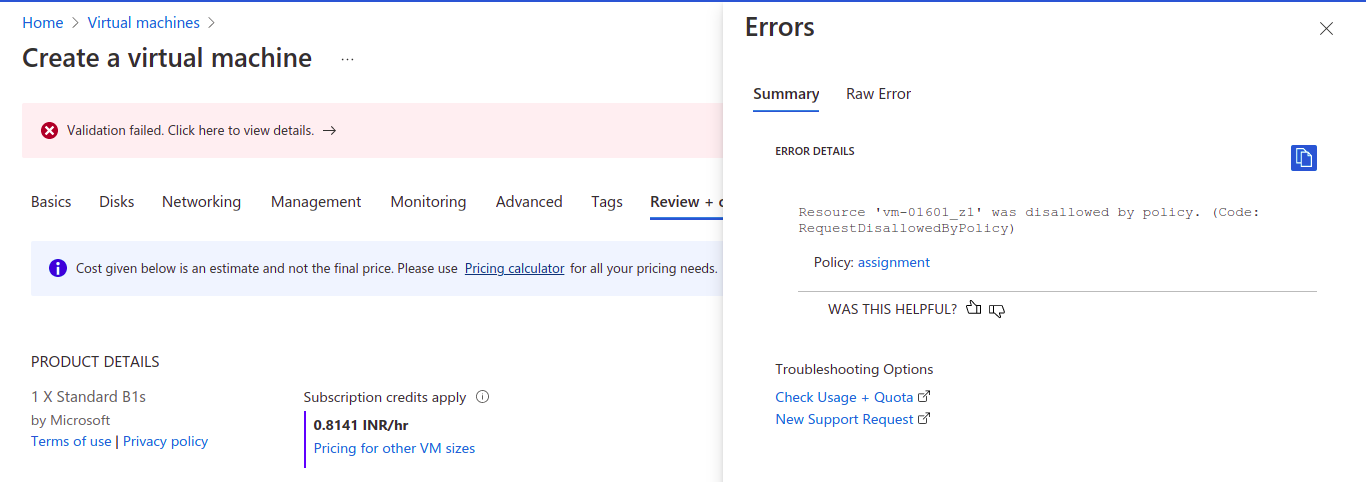Open New Support Request link

coord(844,419)
